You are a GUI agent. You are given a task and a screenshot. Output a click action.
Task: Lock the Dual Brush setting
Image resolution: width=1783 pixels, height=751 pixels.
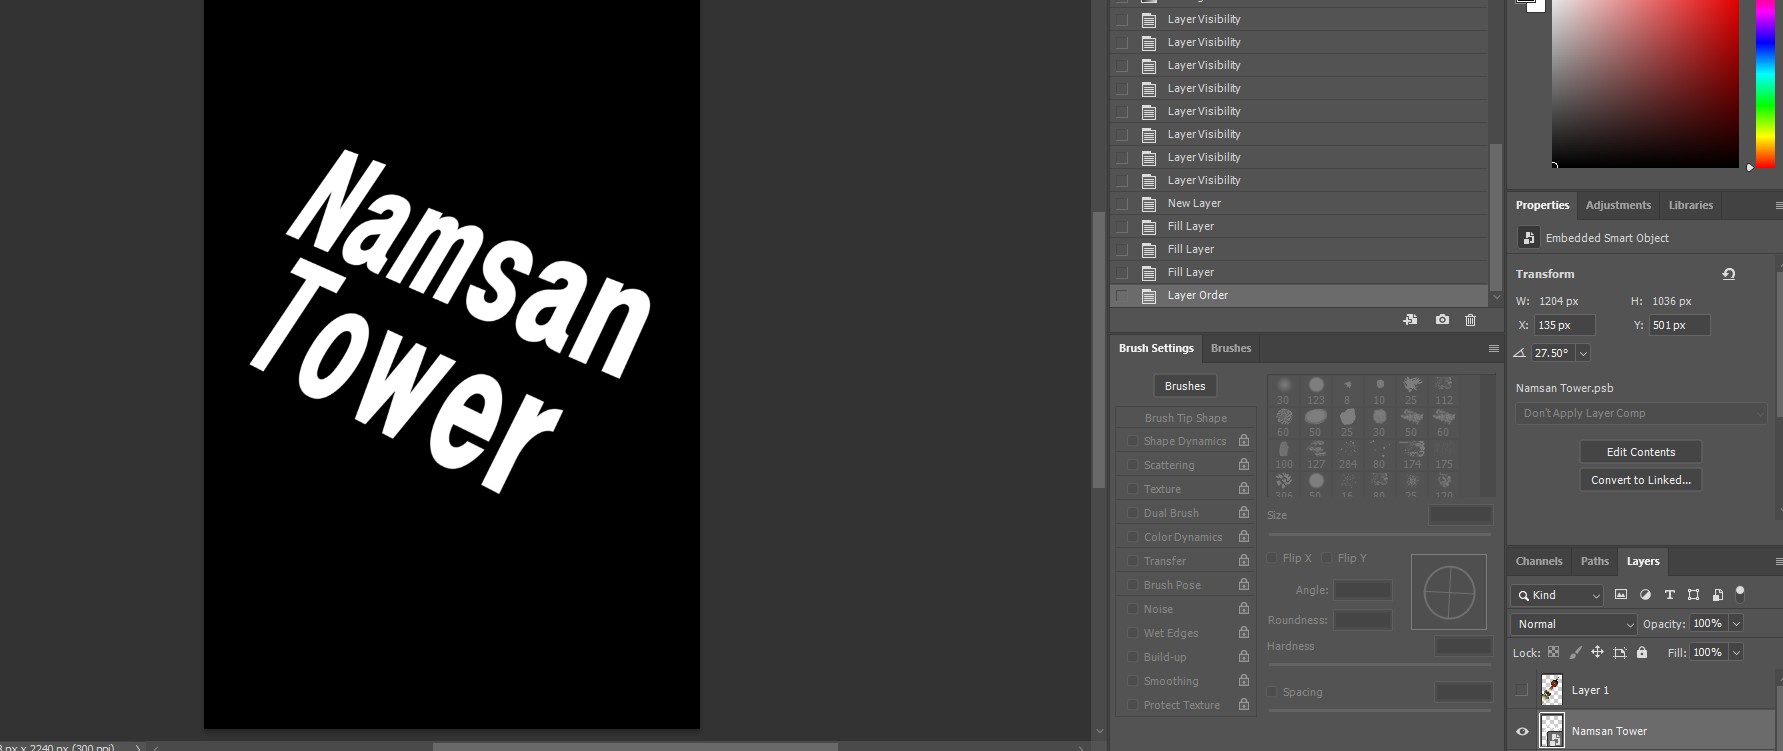(1244, 513)
